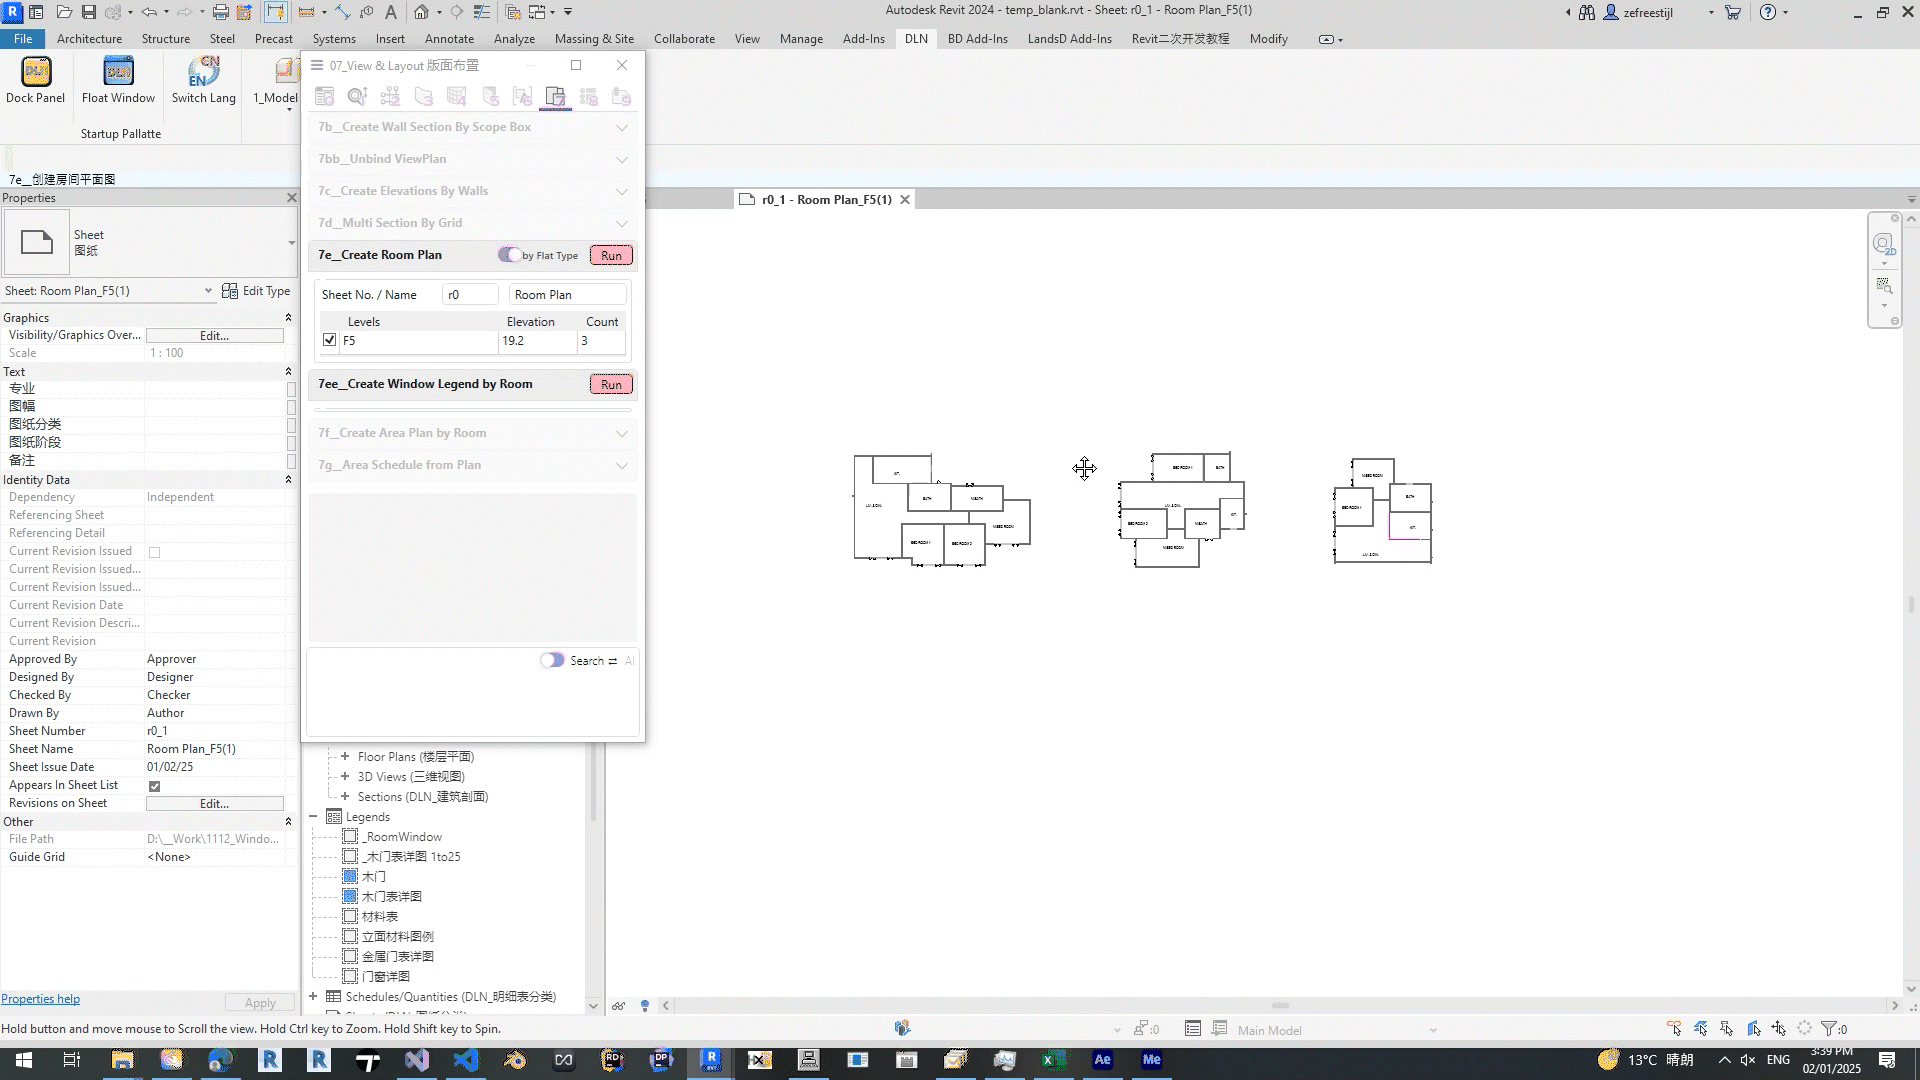Select panel tab icon numbered 4 with grid
The width and height of the screenshot is (1920, 1080).
pyautogui.click(x=456, y=96)
